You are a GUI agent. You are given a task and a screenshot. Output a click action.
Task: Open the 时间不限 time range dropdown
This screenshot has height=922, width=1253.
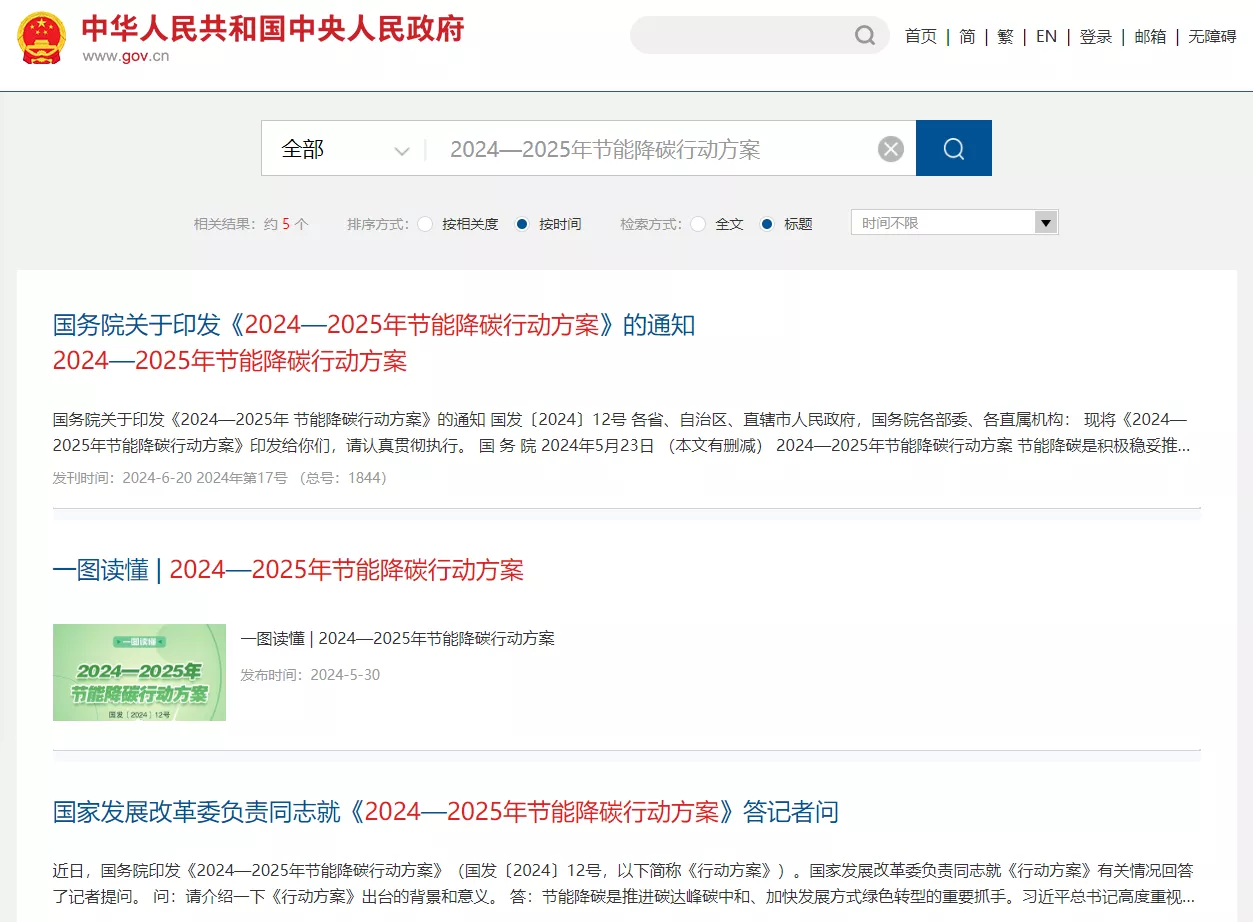[954, 223]
